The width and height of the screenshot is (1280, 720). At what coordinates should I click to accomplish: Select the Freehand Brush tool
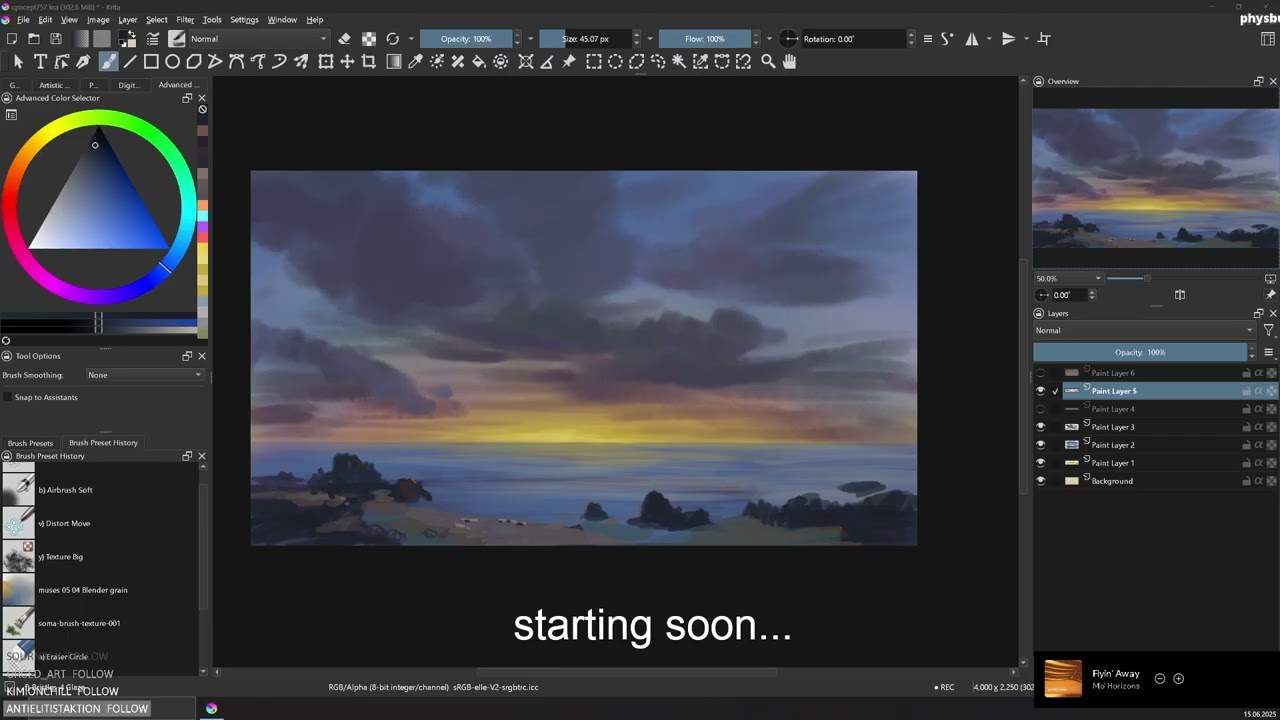pos(108,61)
